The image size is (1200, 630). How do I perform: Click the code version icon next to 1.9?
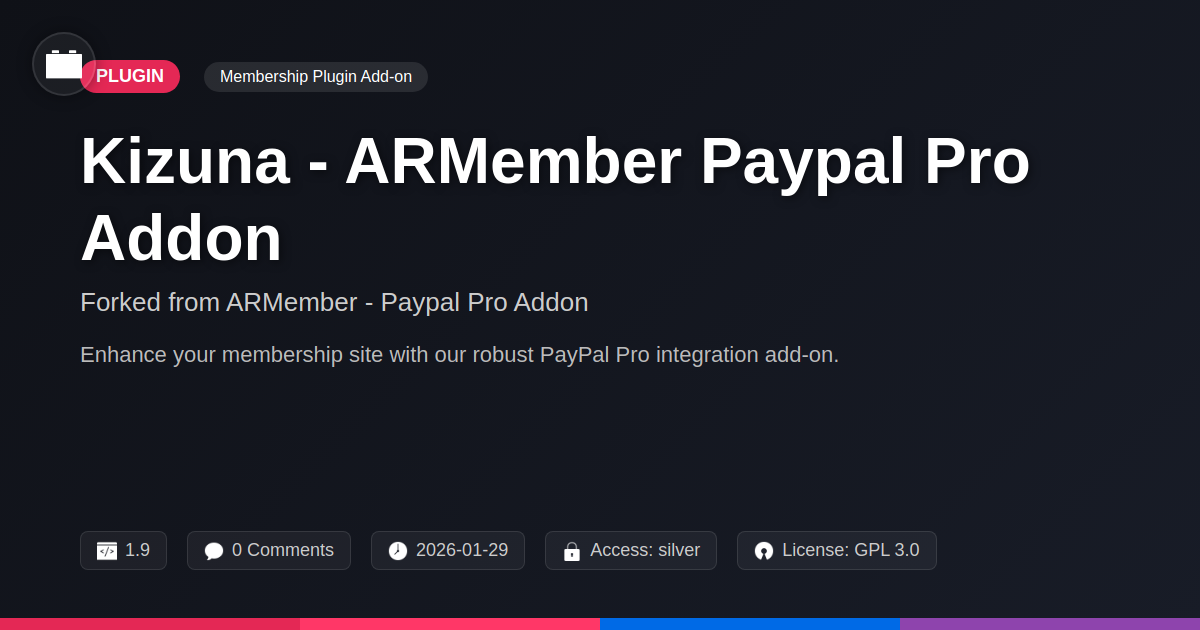107,551
